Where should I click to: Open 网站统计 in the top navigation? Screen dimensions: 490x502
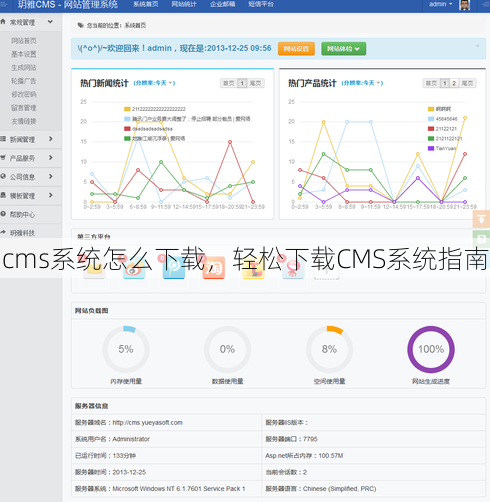(184, 4)
